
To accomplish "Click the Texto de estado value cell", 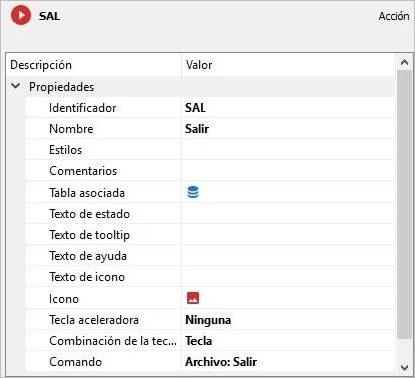I will pos(288,214).
